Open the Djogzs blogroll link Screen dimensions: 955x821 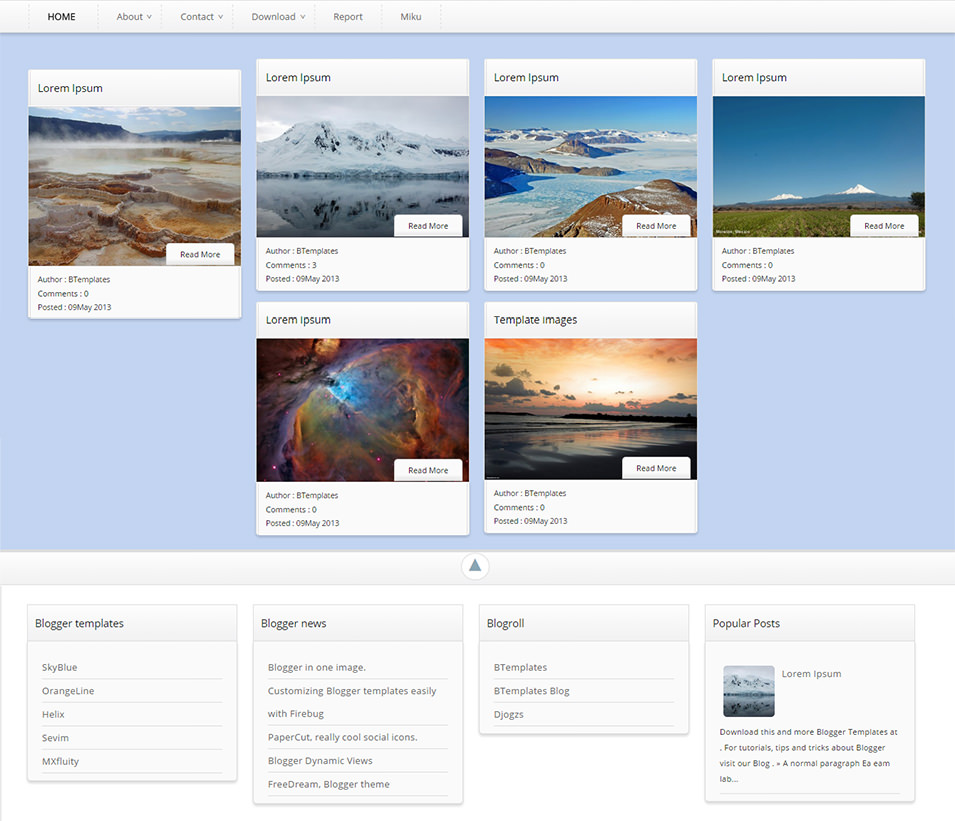(x=507, y=714)
